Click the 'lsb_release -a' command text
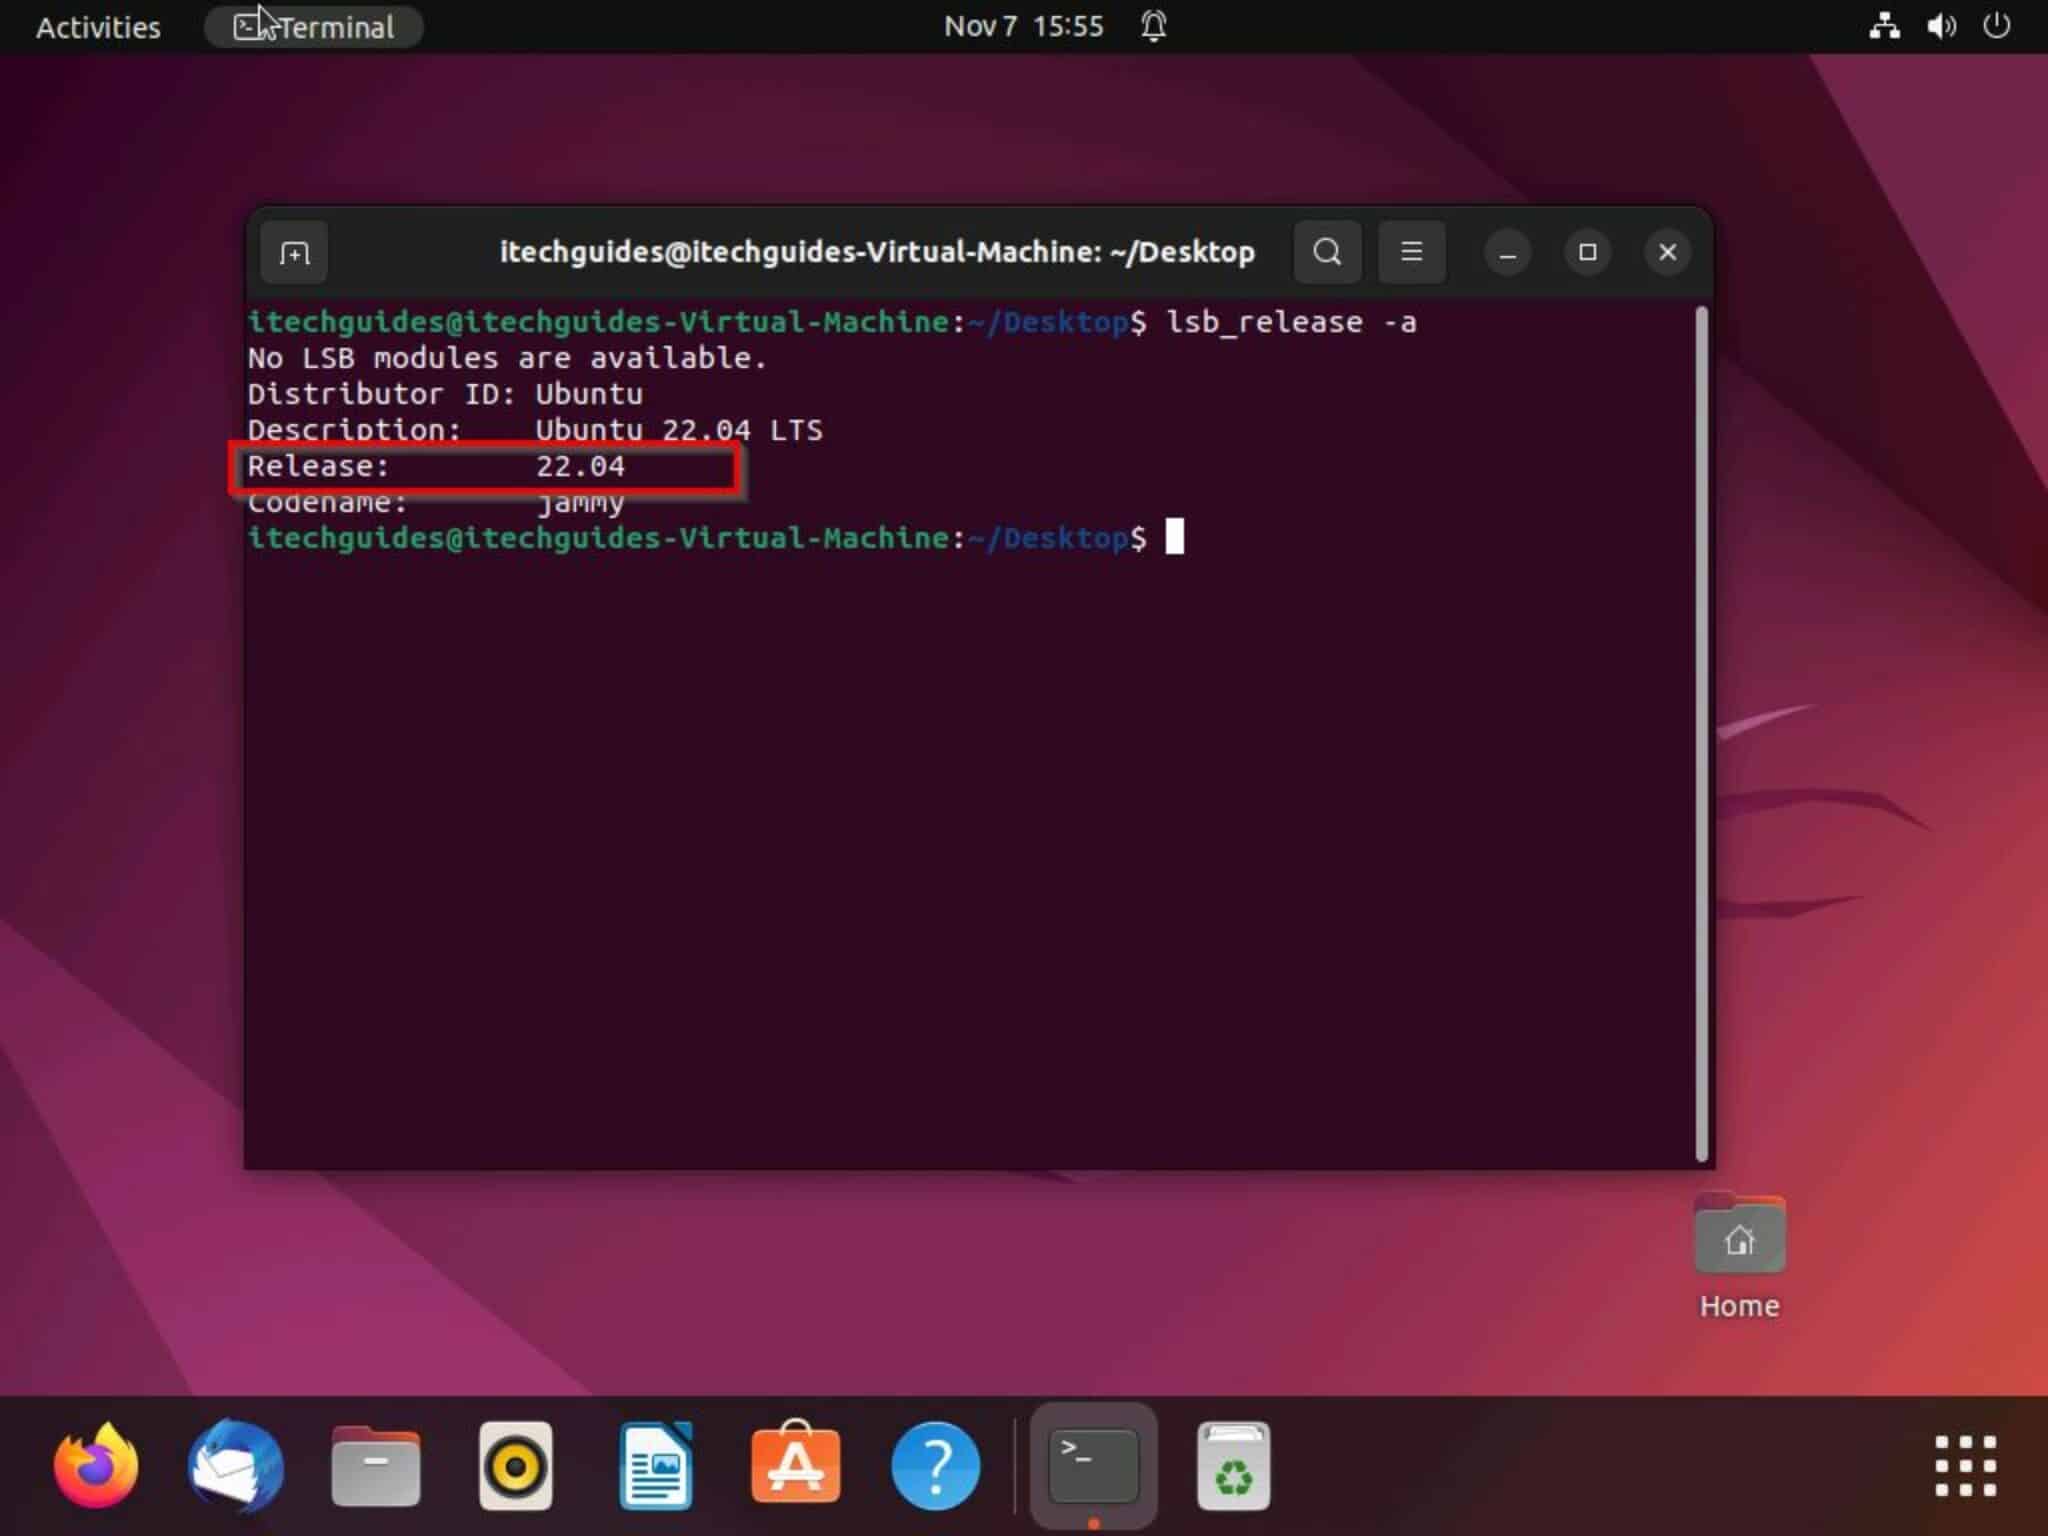 click(1292, 322)
